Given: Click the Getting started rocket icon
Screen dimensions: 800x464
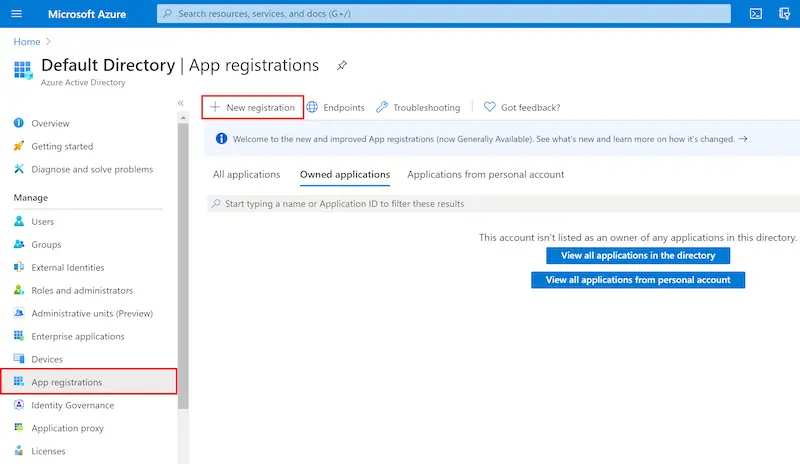Looking at the screenshot, I should pos(19,146).
